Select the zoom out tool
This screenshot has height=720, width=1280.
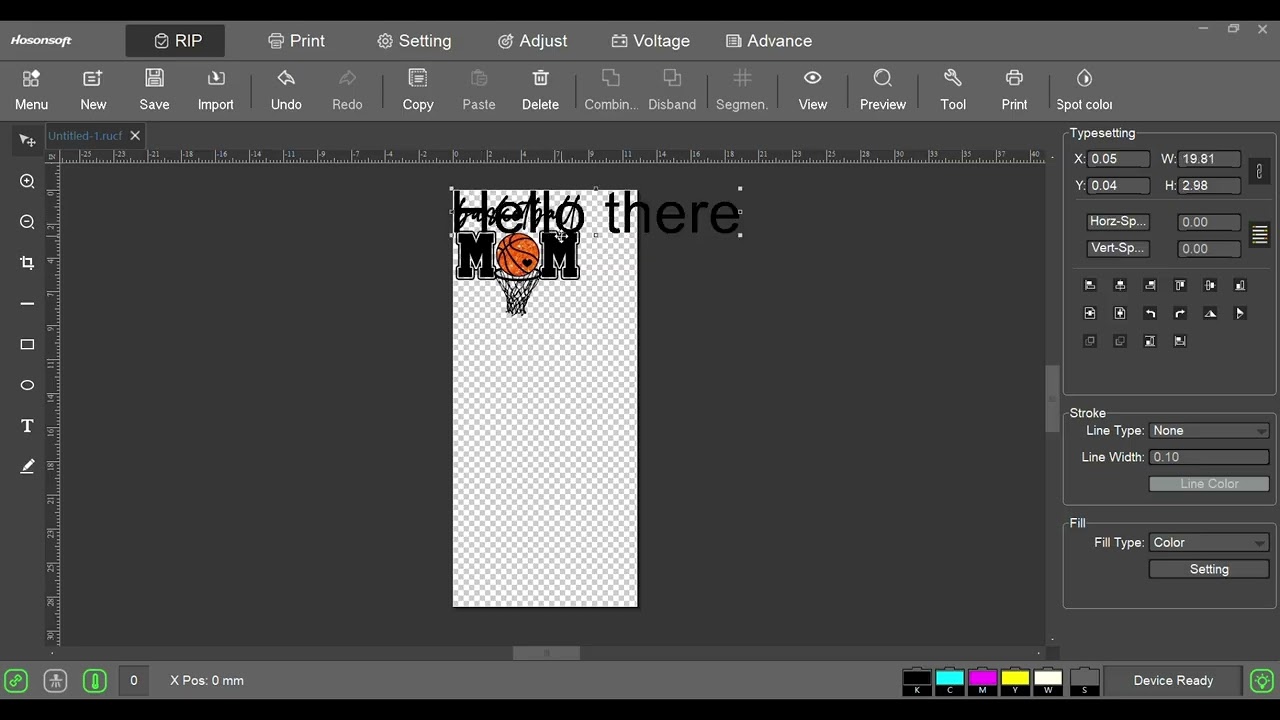tap(27, 222)
